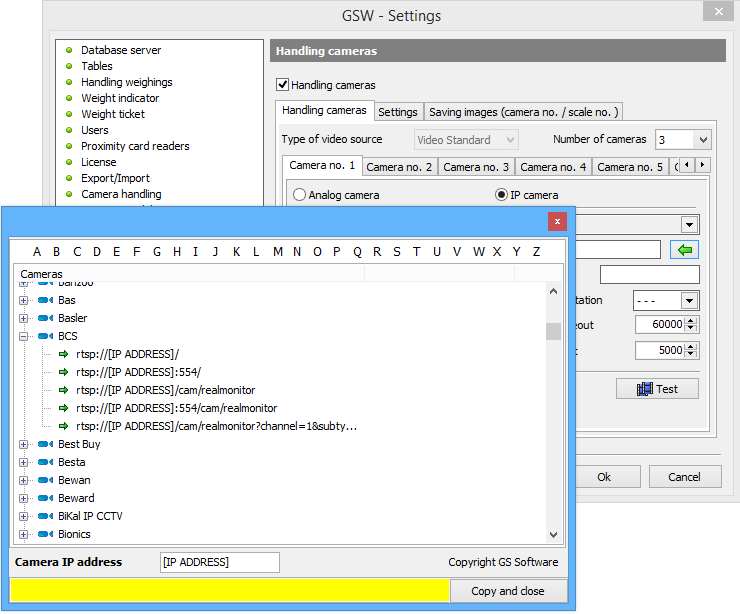Click the Cancel button

(684, 477)
